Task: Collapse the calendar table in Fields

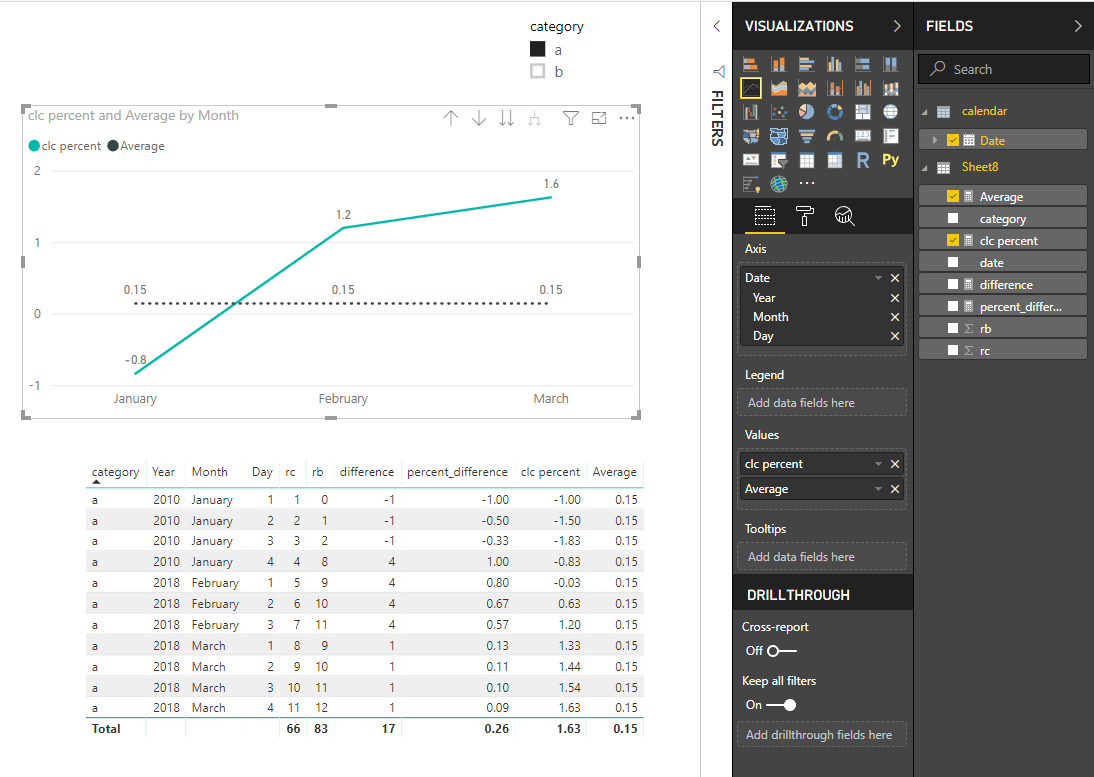Action: pos(925,112)
